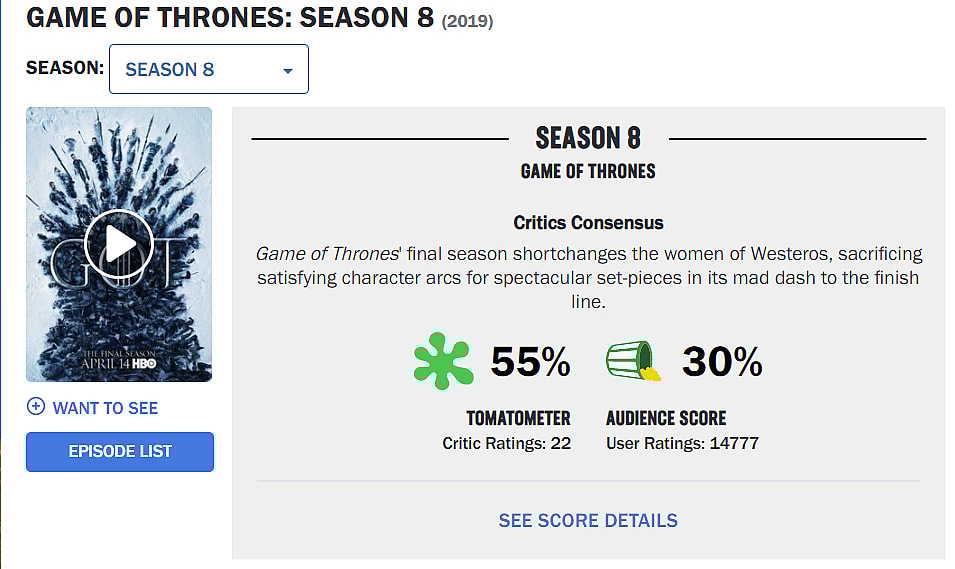Click the WANT TO SEE link text
The height and width of the screenshot is (569, 955).
(105, 408)
